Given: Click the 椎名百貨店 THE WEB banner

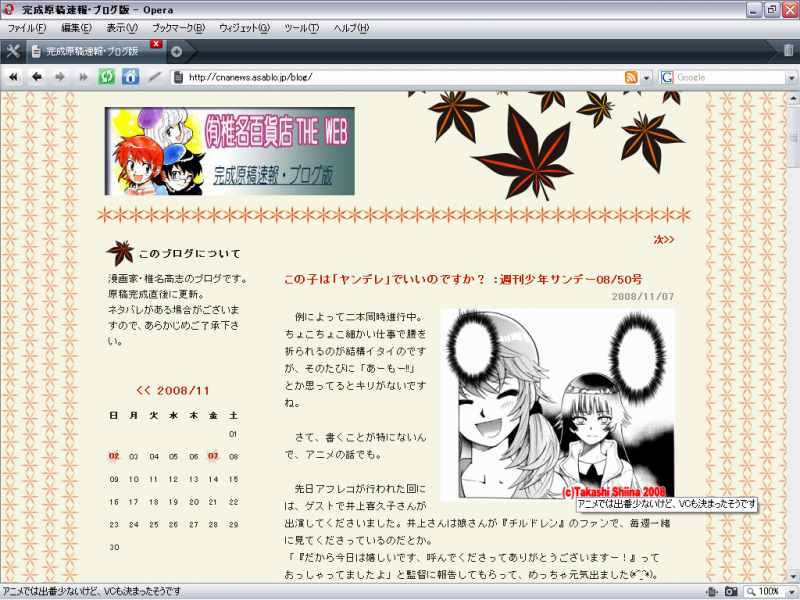Looking at the screenshot, I should point(230,151).
